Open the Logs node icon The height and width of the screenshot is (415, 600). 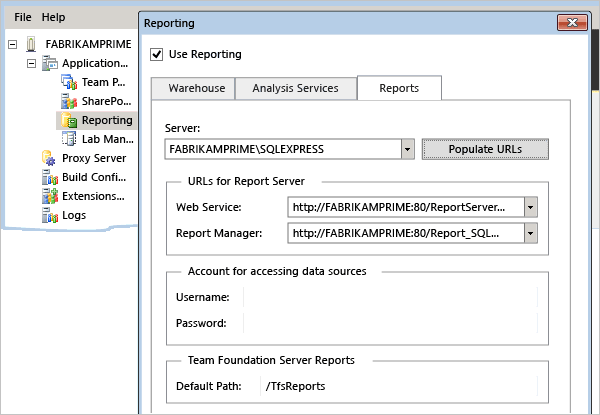pyautogui.click(x=49, y=215)
